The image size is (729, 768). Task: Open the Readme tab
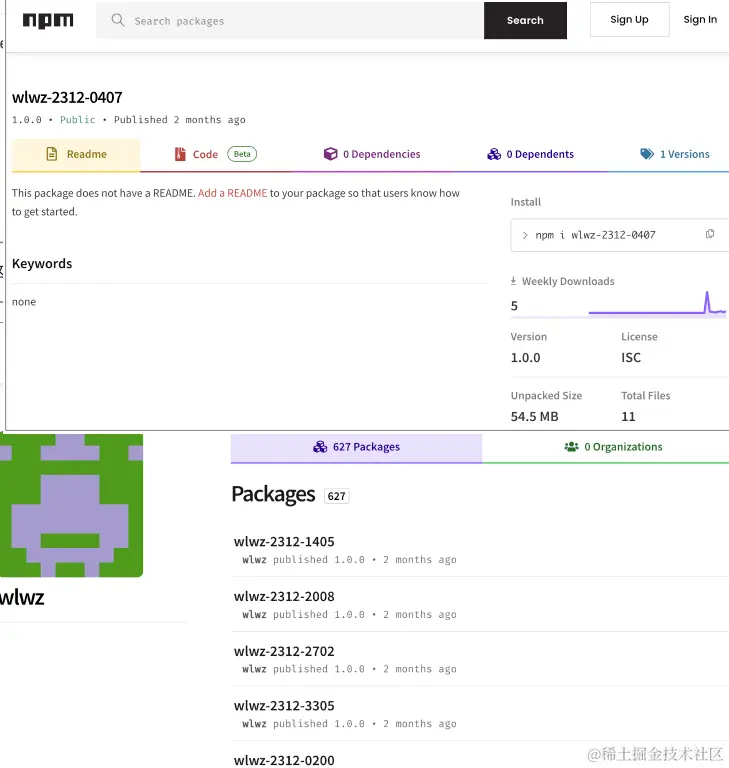point(76,155)
